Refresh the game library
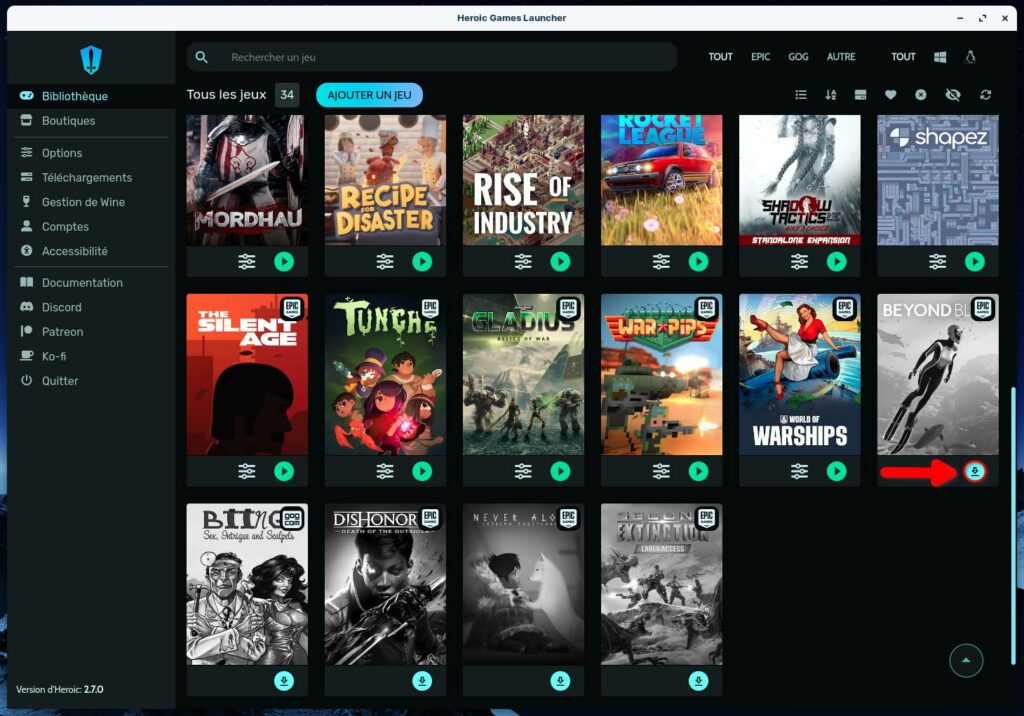This screenshot has height=716, width=1024. 986,95
